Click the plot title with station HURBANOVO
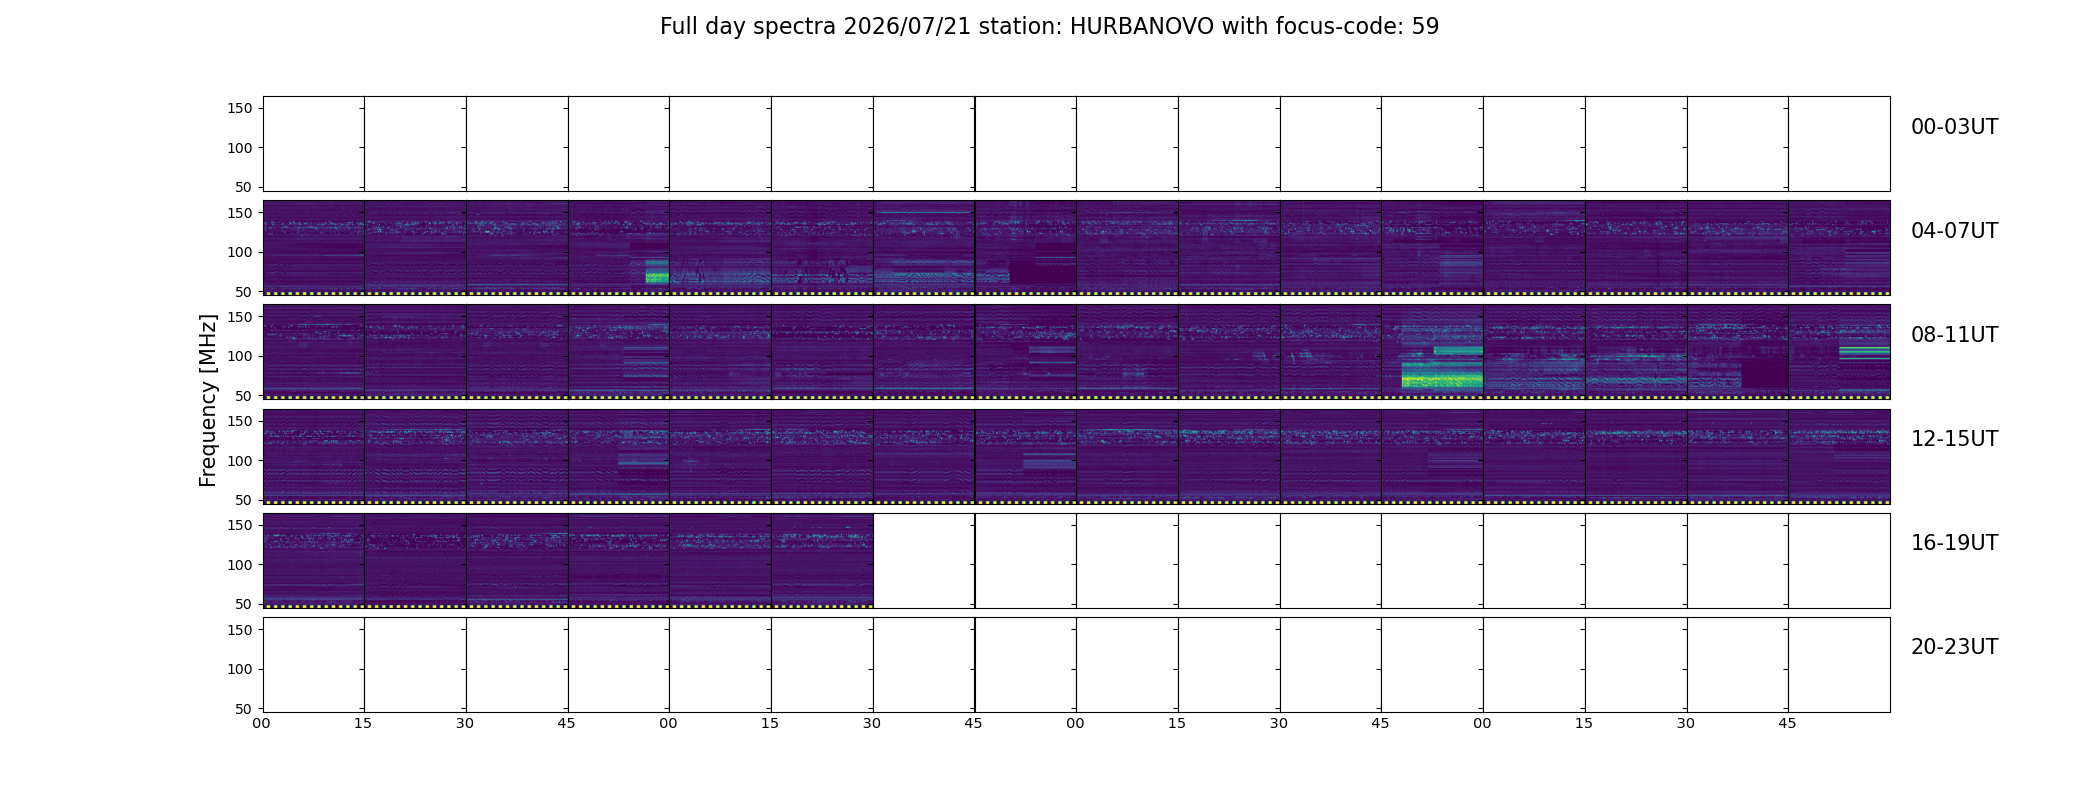This screenshot has height=800, width=2100. [1049, 27]
